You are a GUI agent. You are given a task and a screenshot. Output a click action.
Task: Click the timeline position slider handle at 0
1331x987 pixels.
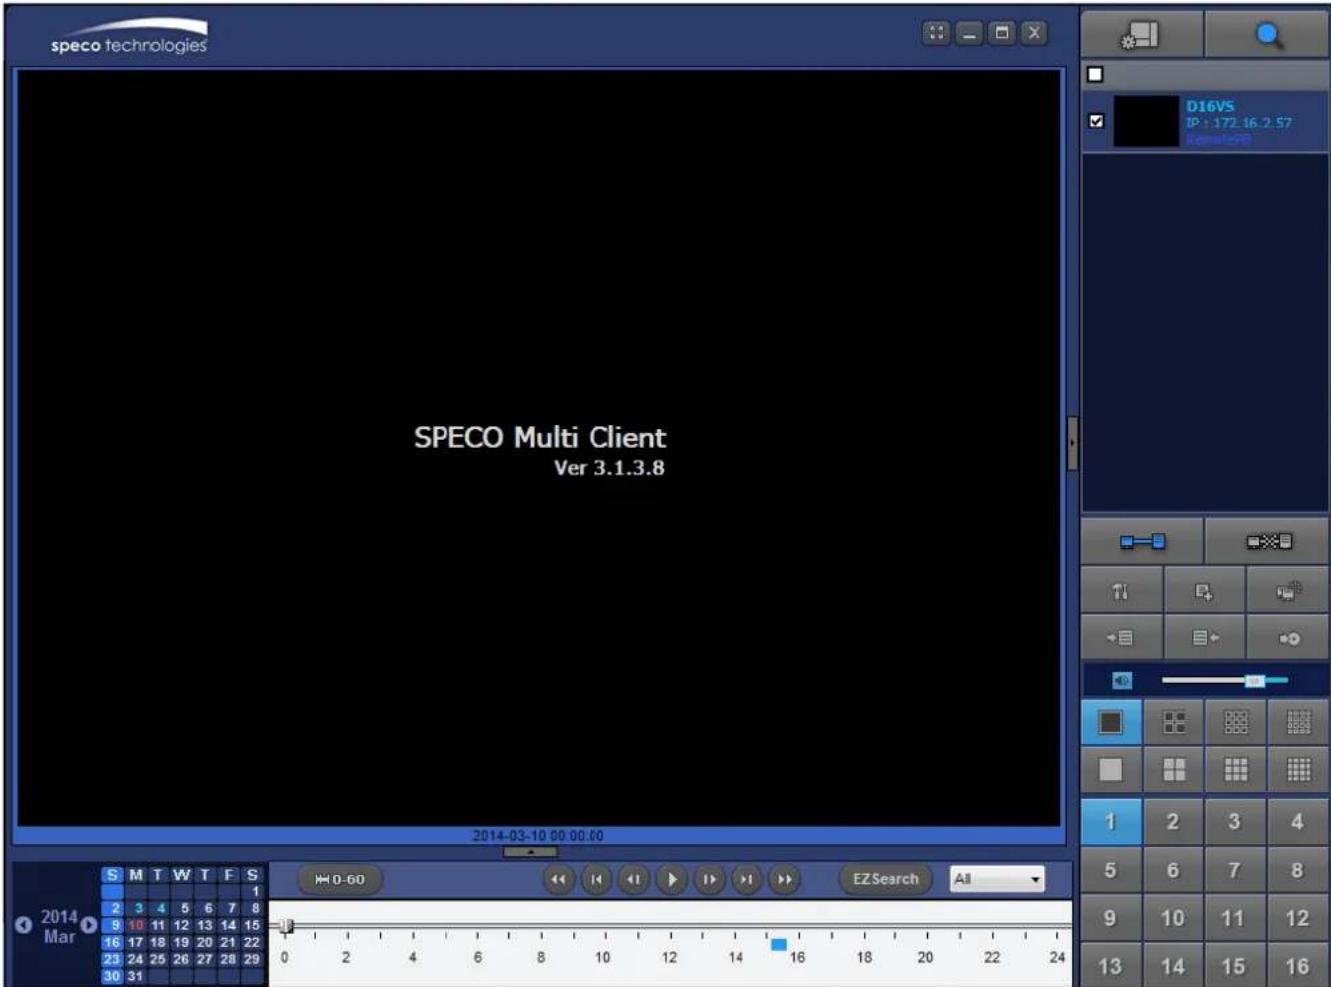pos(286,926)
